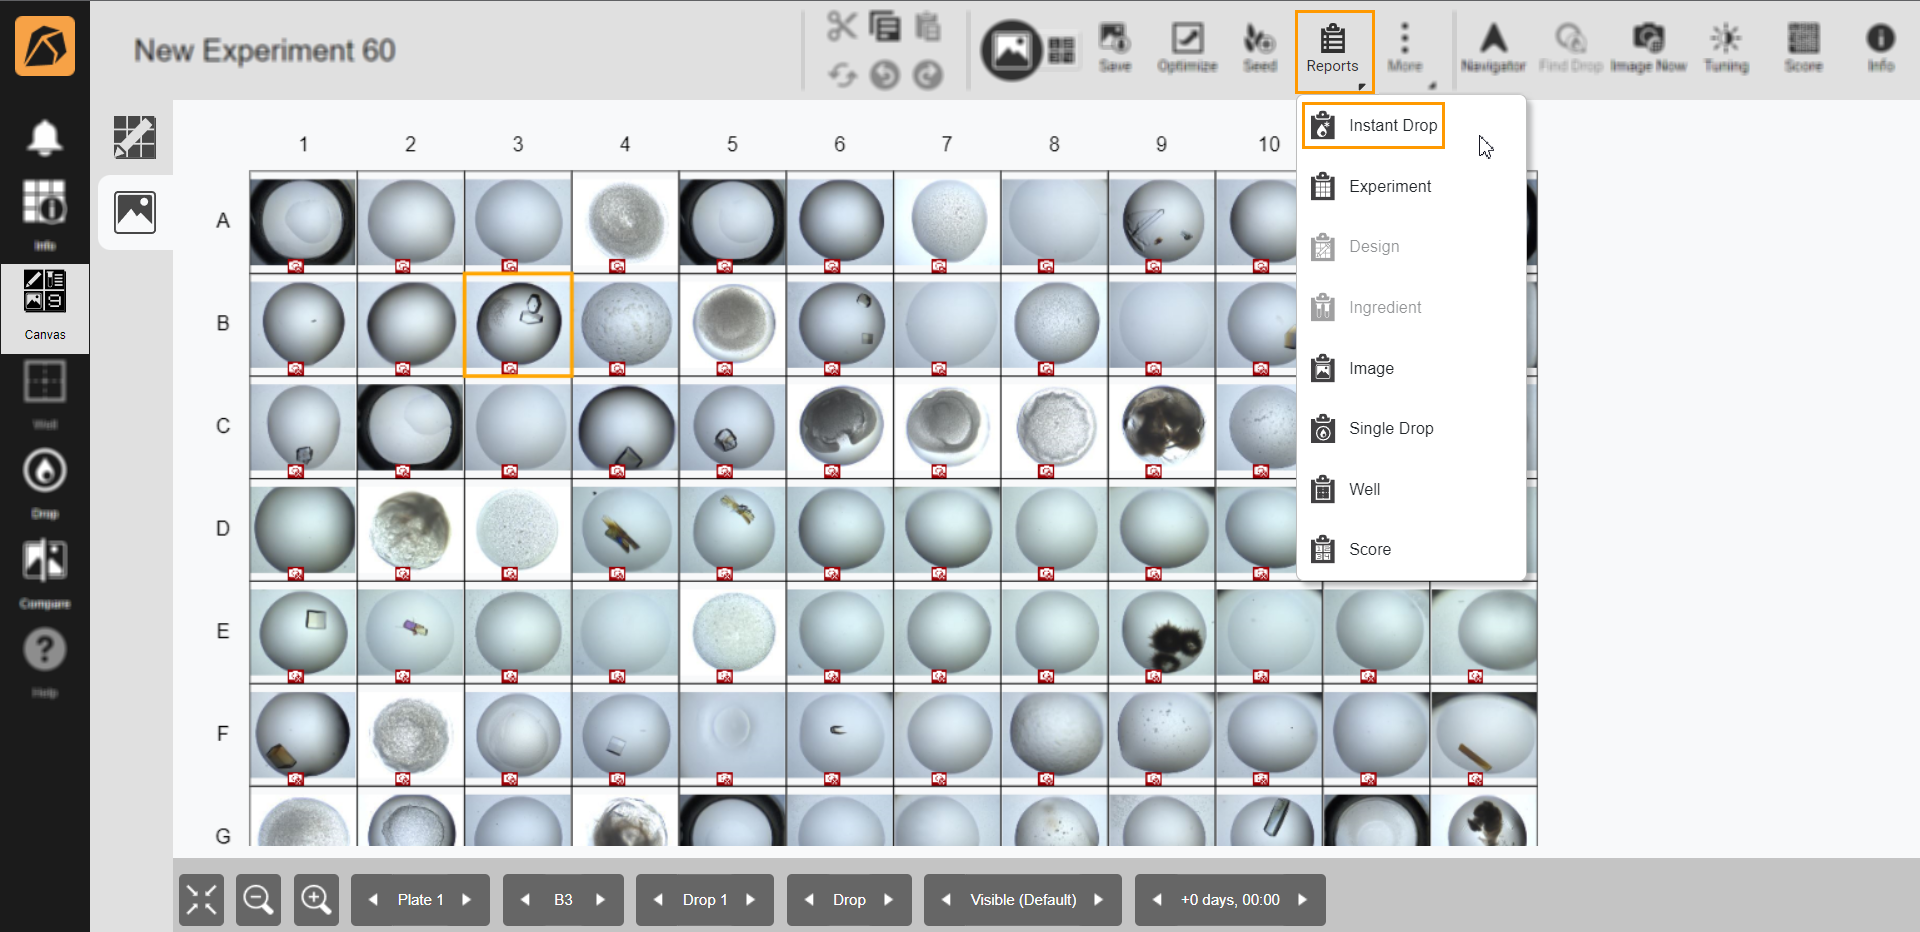Open the Tuning tool
The height and width of the screenshot is (932, 1920).
[x=1726, y=49]
